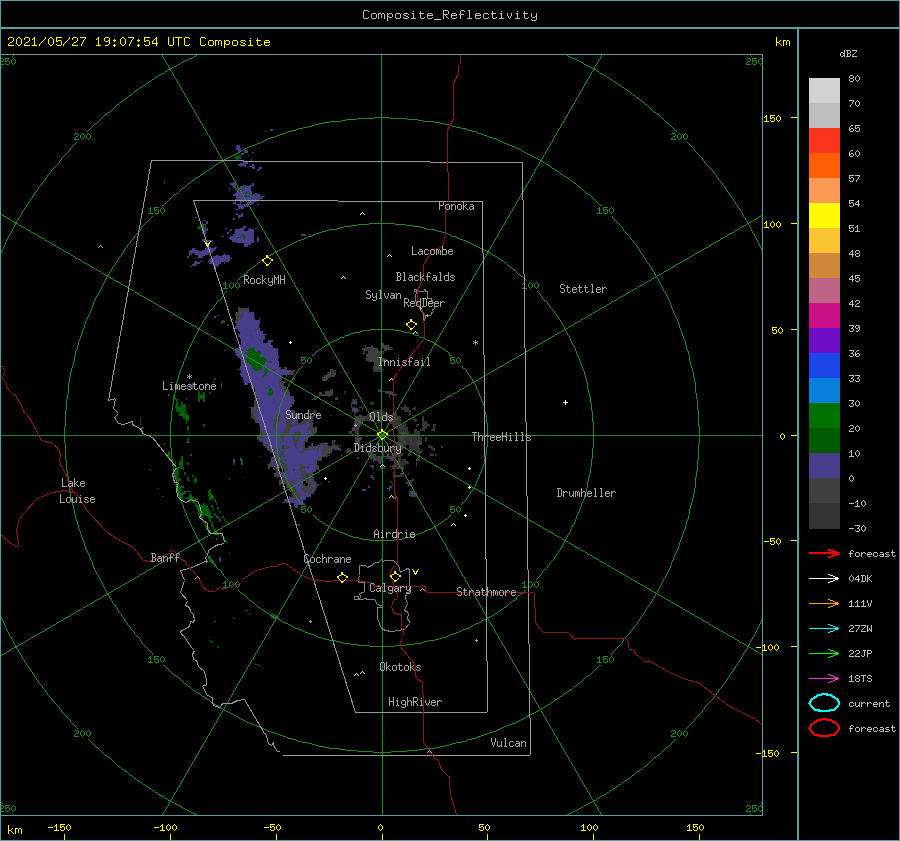Click the yellow marker west of Calgary near Cochrane
The height and width of the screenshot is (841, 900).
click(x=342, y=577)
